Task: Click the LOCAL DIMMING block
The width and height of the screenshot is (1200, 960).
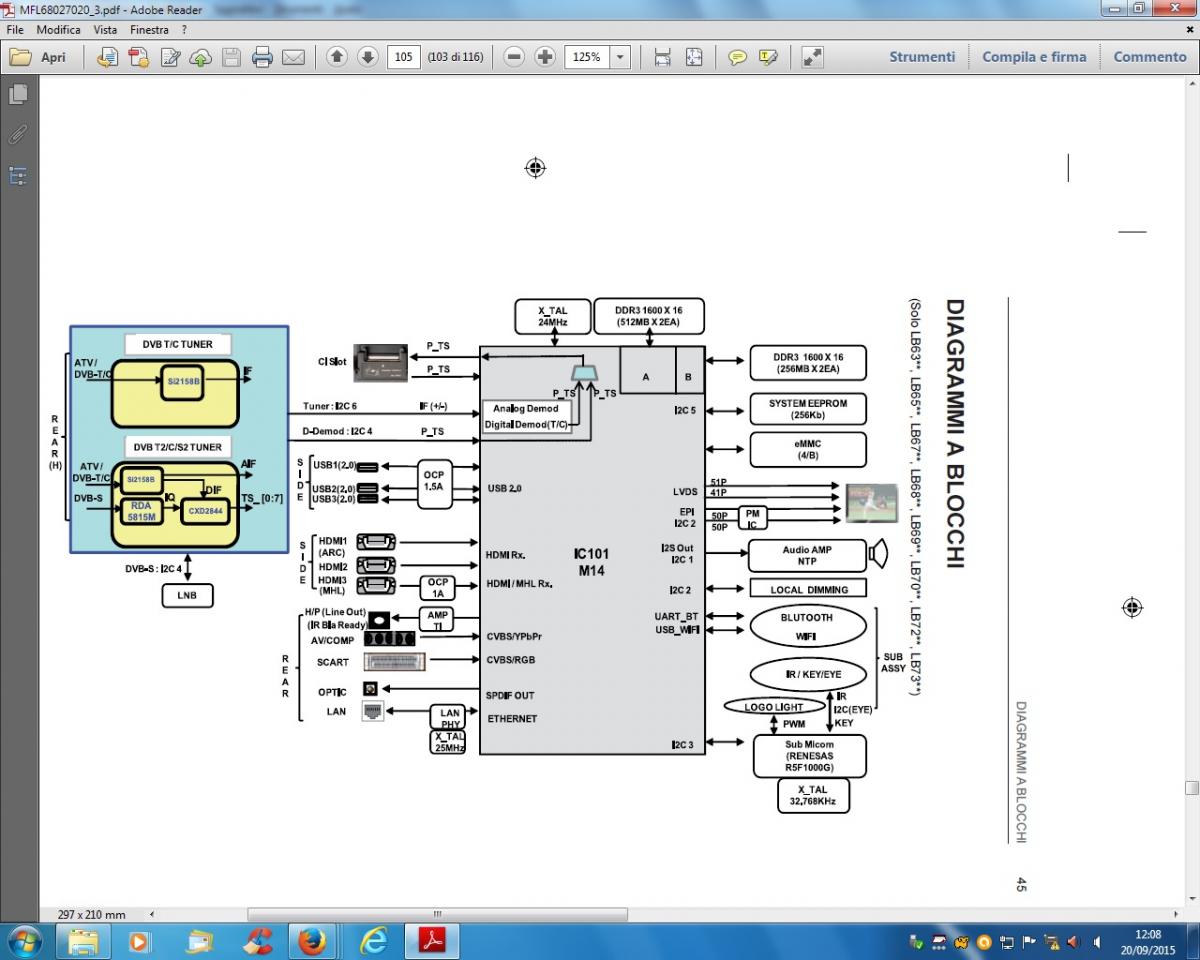Action: (x=808, y=589)
